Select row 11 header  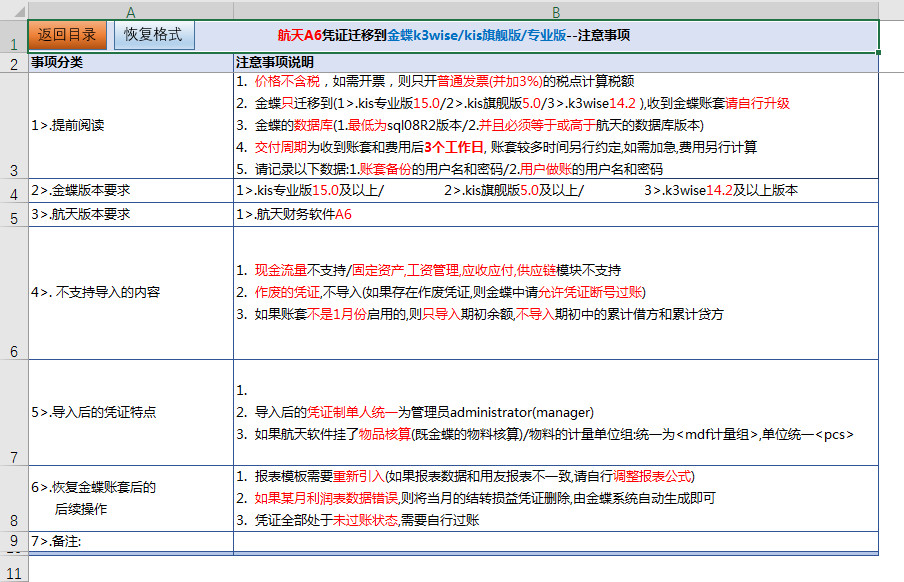13,568
